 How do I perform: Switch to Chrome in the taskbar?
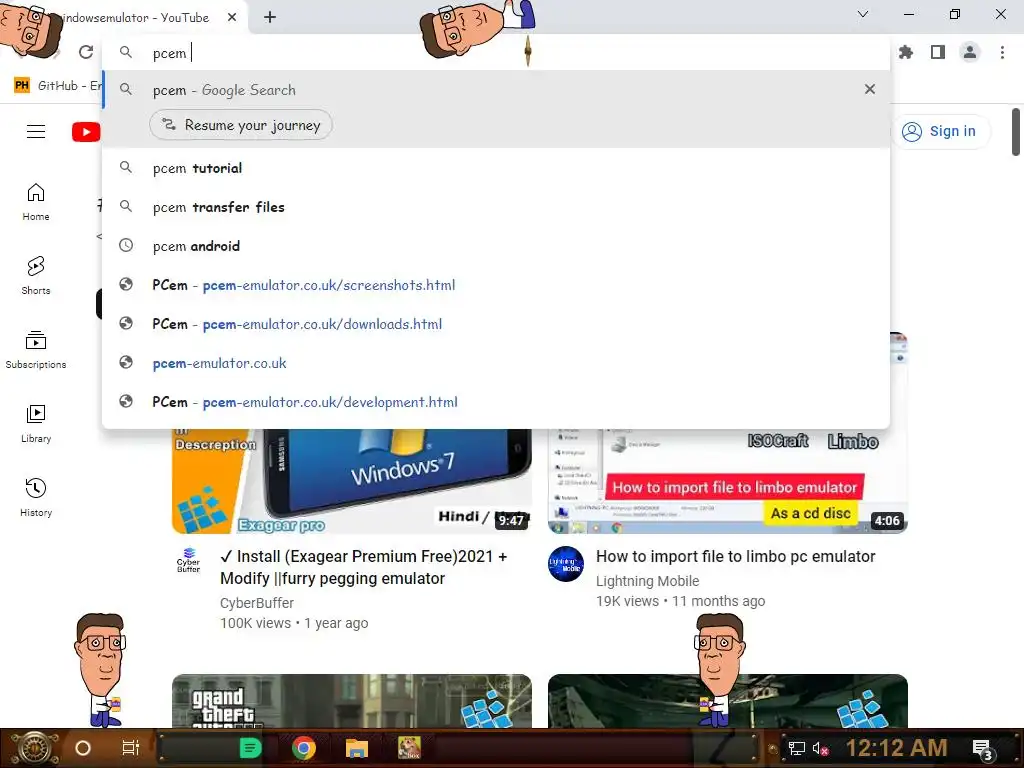[304, 748]
